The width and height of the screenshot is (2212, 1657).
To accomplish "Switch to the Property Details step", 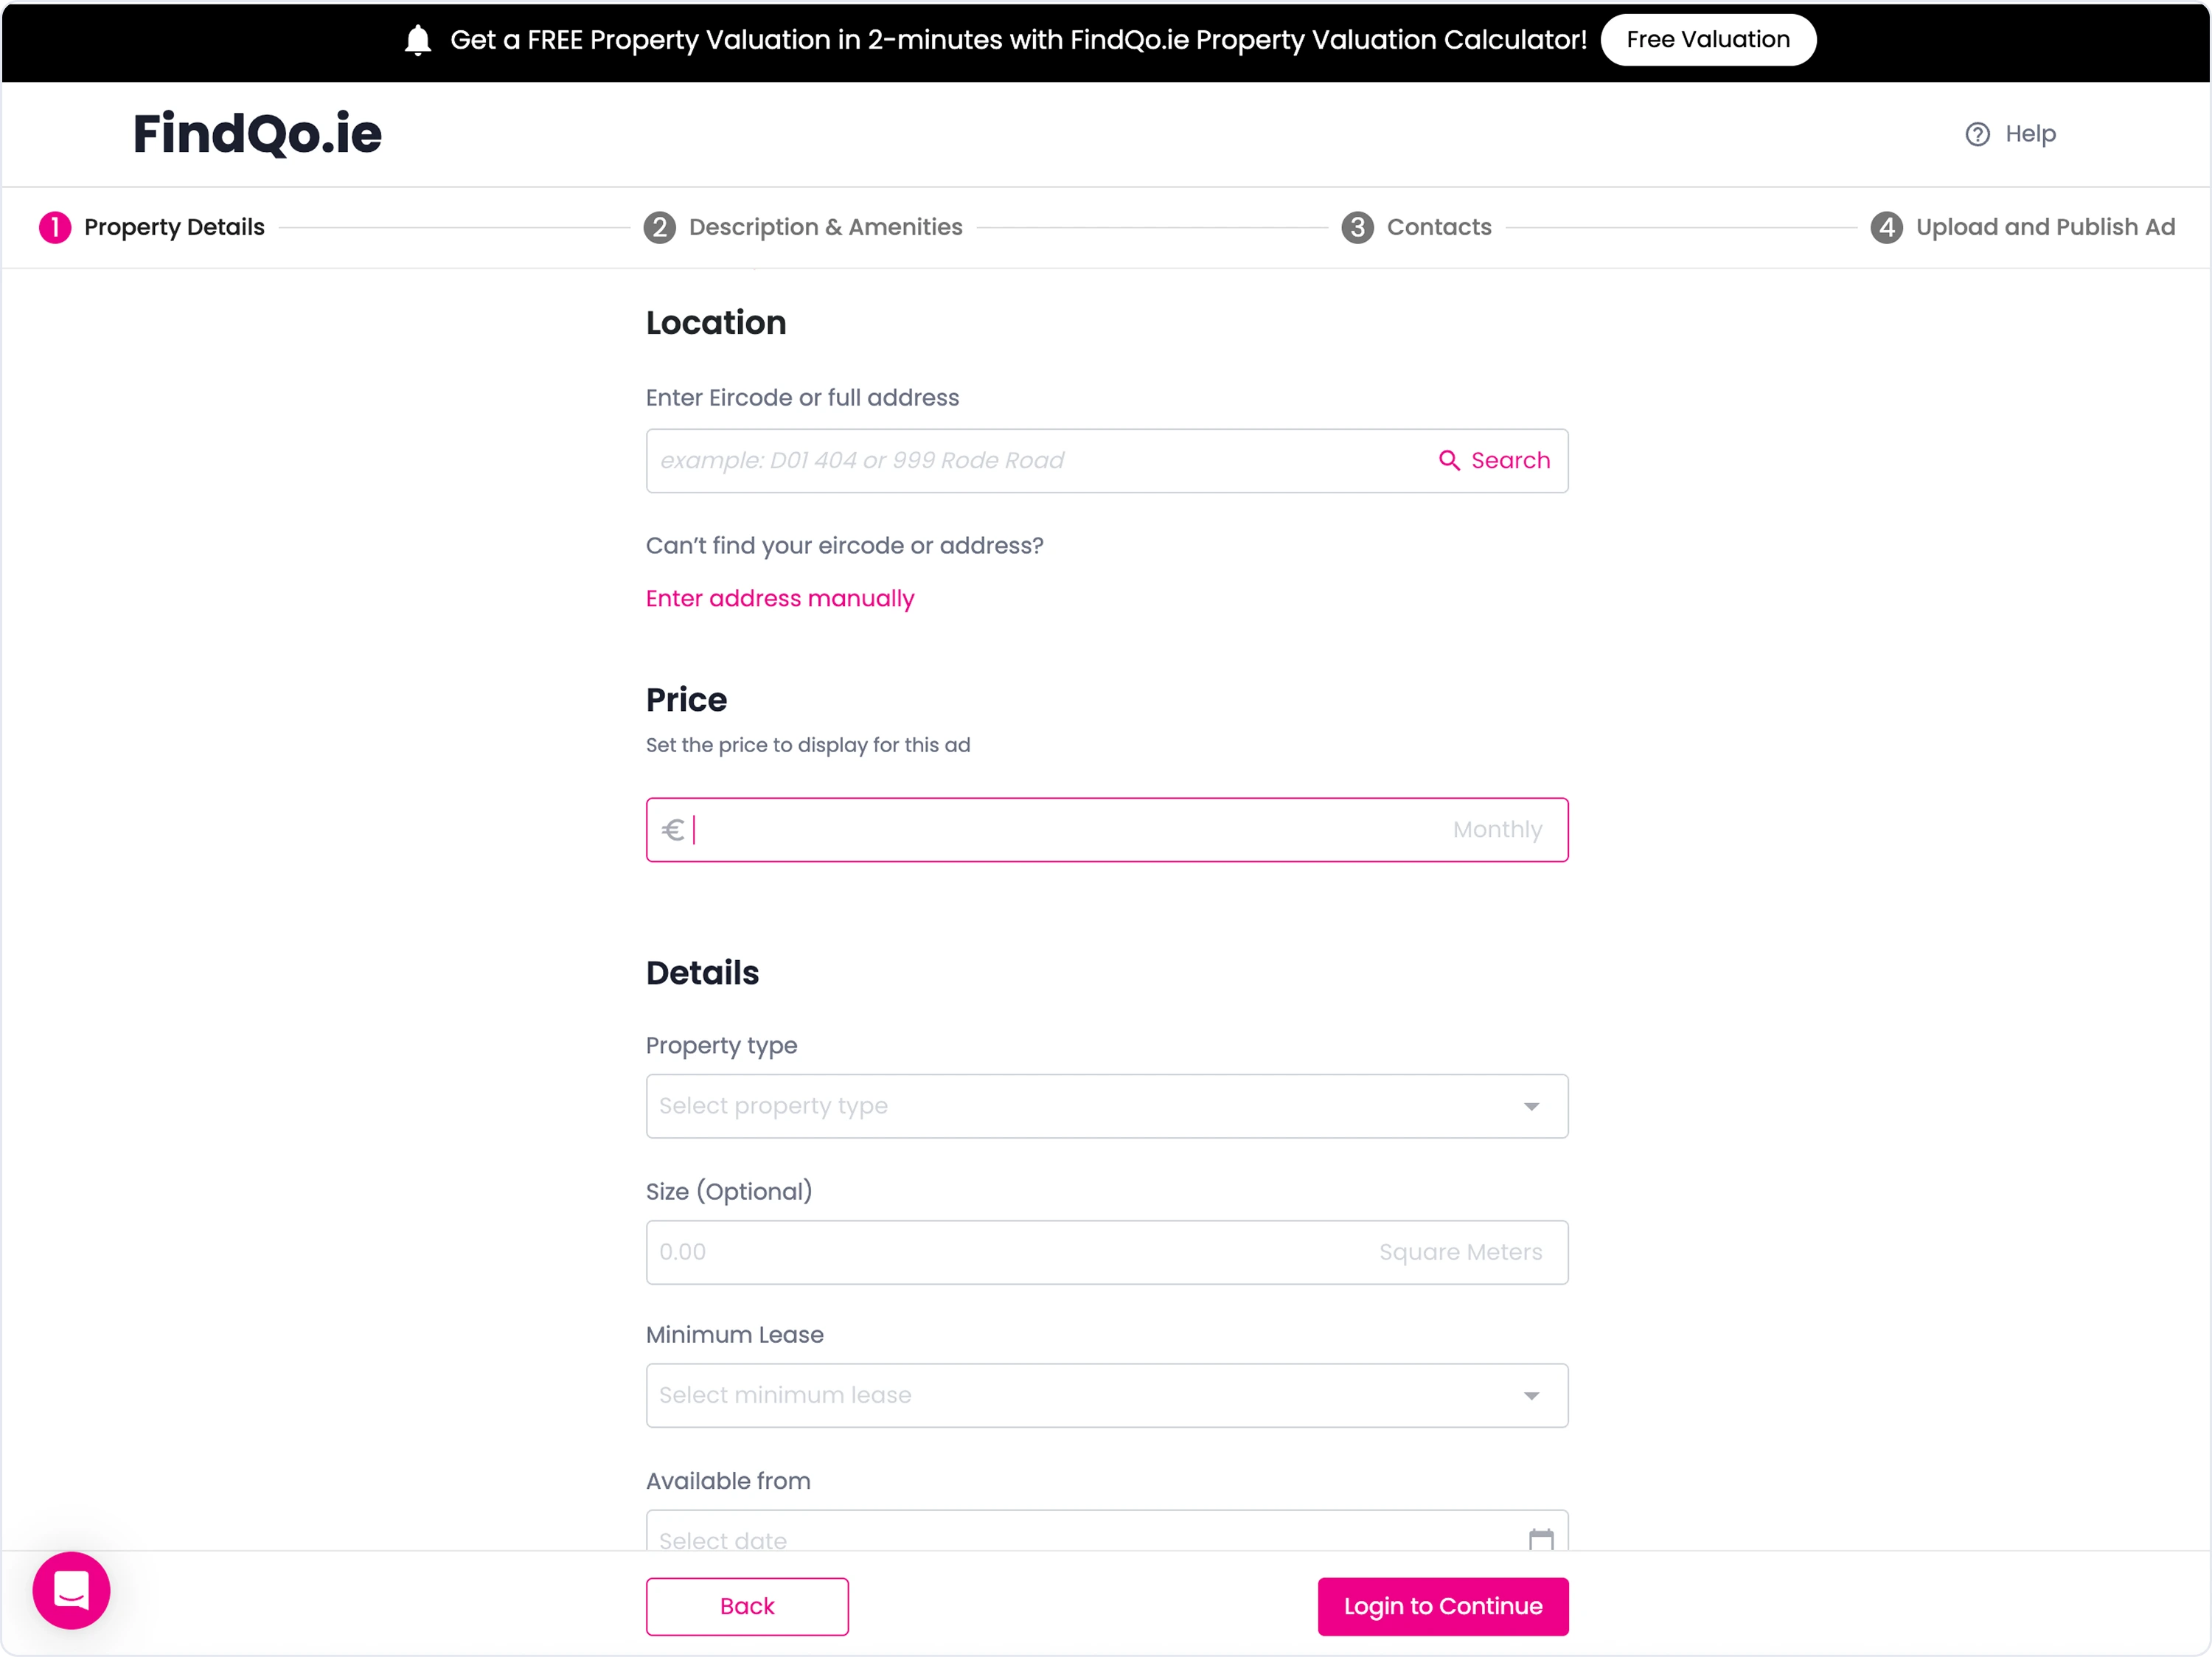I will (172, 227).
